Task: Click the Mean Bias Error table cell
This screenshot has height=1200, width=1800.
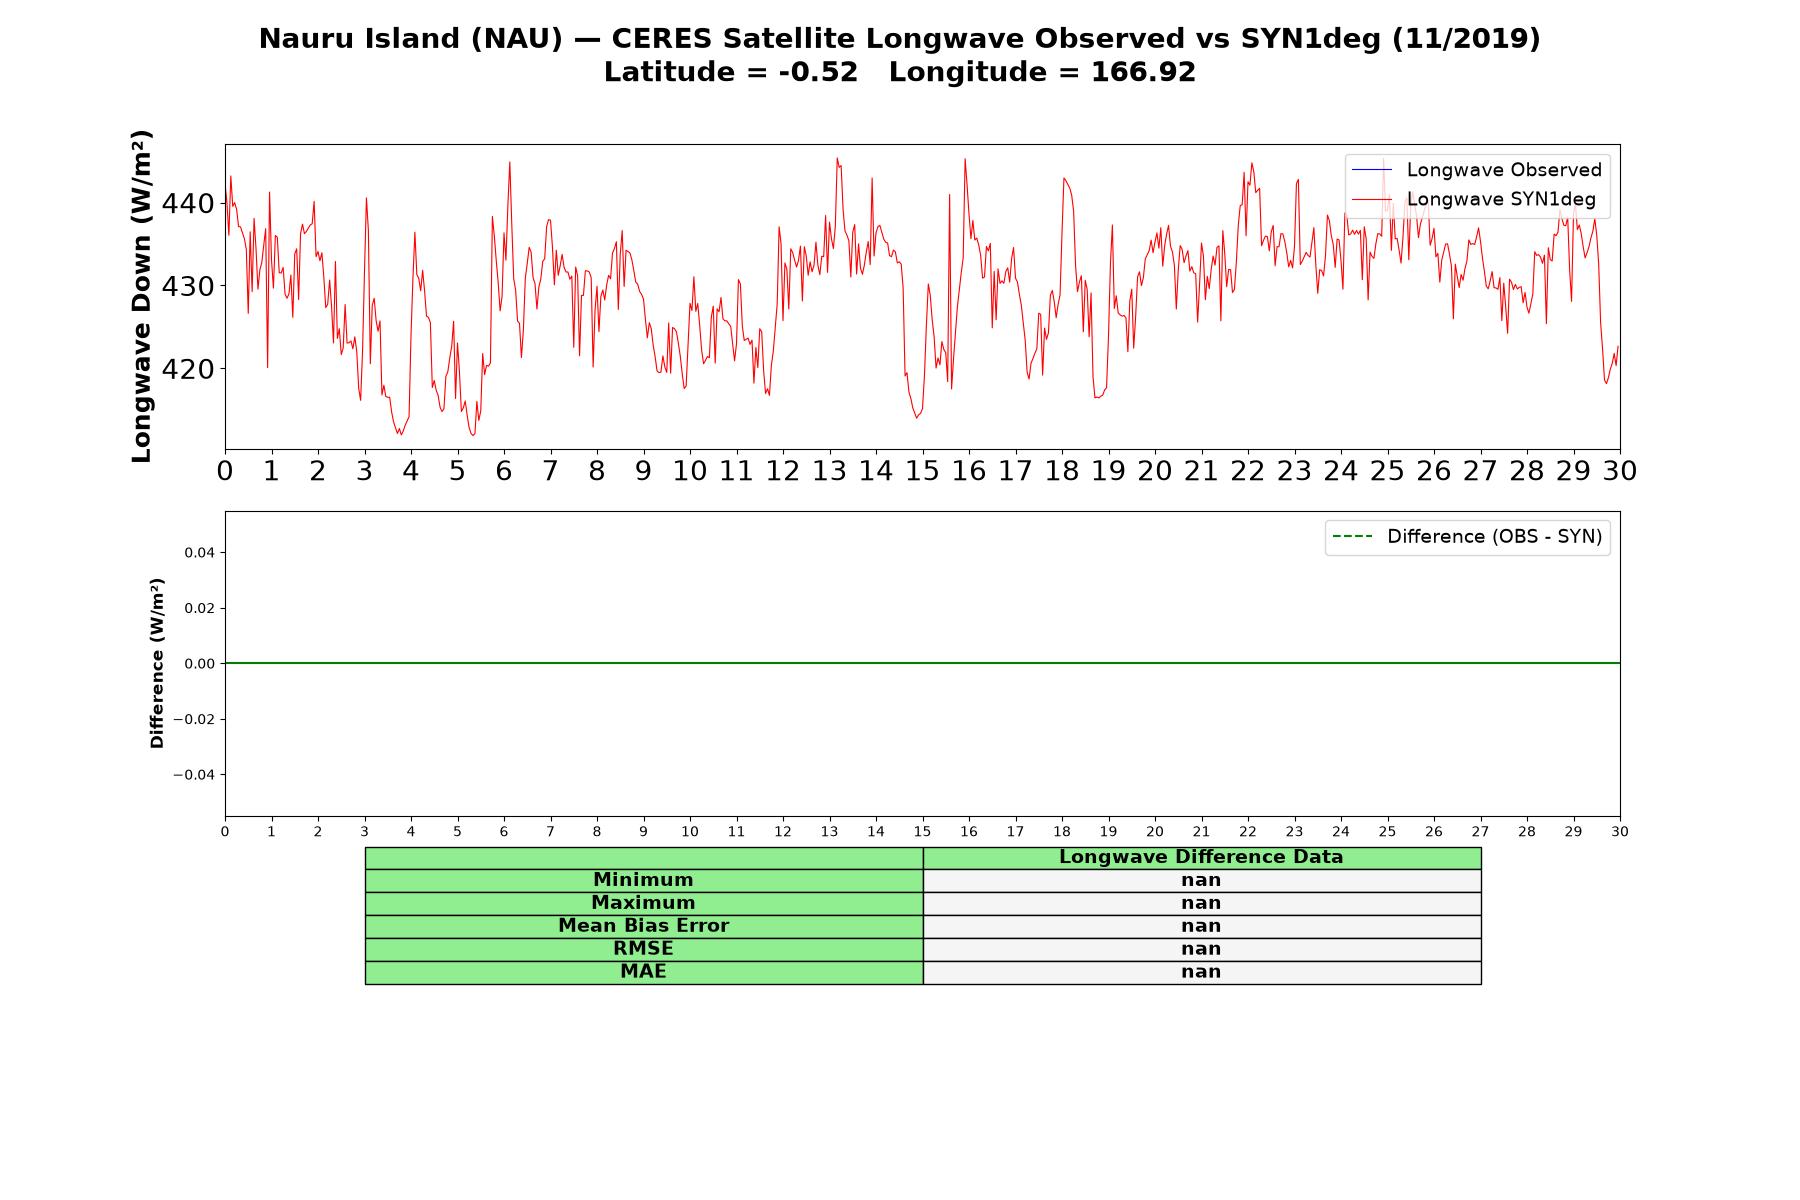Action: tap(644, 926)
